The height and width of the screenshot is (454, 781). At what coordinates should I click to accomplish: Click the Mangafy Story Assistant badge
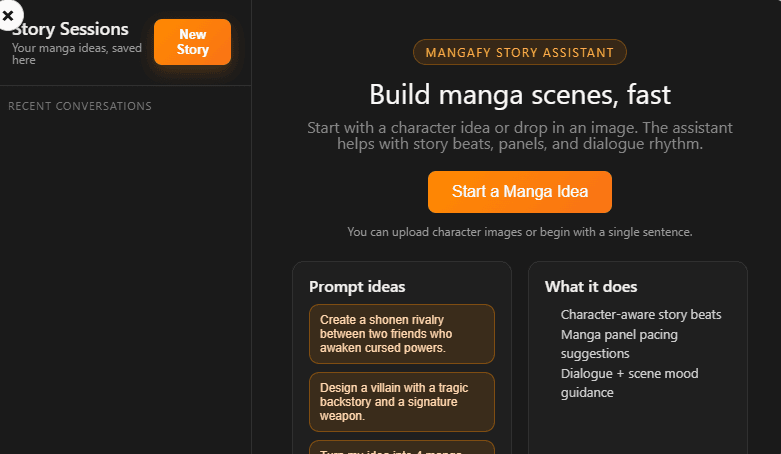pos(519,53)
